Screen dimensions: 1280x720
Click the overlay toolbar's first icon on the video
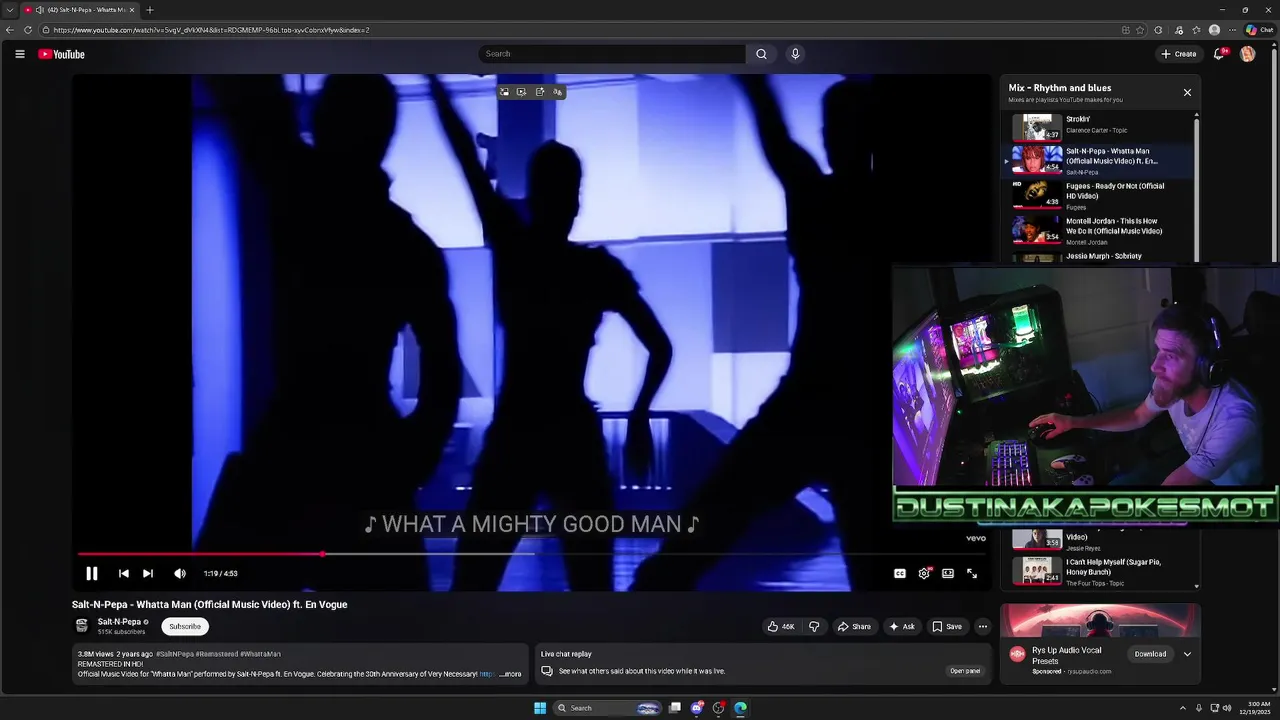(x=504, y=92)
